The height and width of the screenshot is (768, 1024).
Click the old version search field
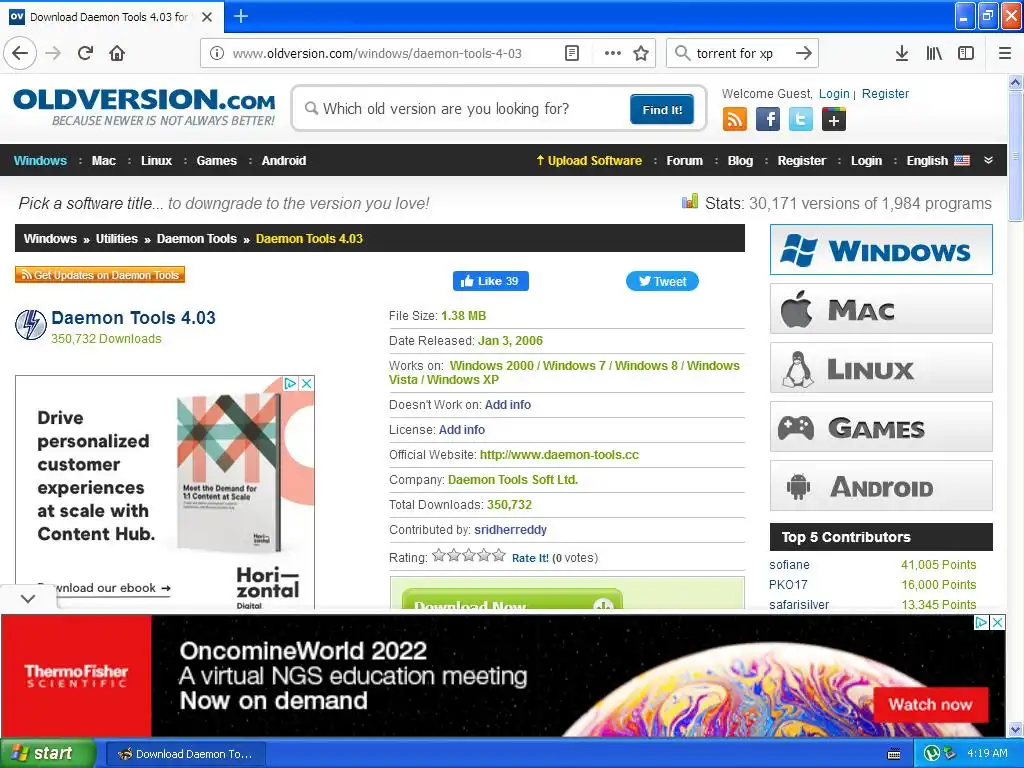pos(467,108)
